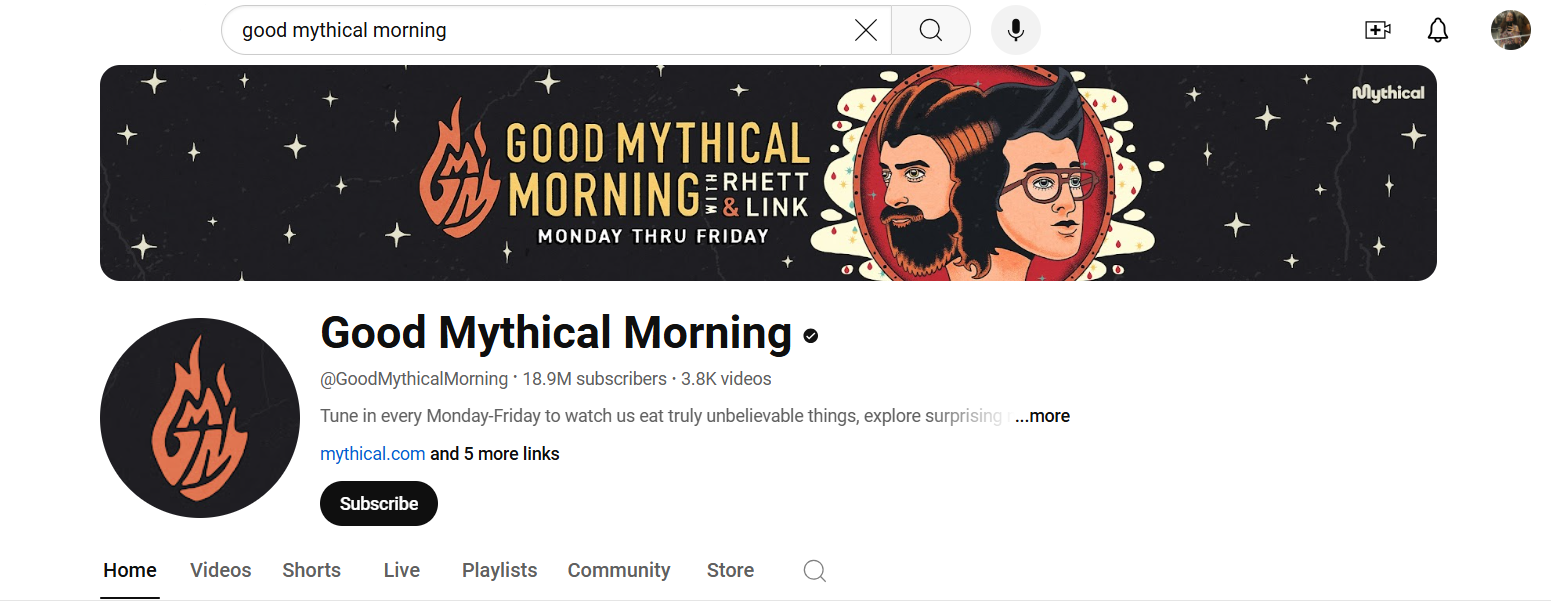Visit the mythical.com link
Viewport: 1551px width, 606px height.
pos(372,453)
